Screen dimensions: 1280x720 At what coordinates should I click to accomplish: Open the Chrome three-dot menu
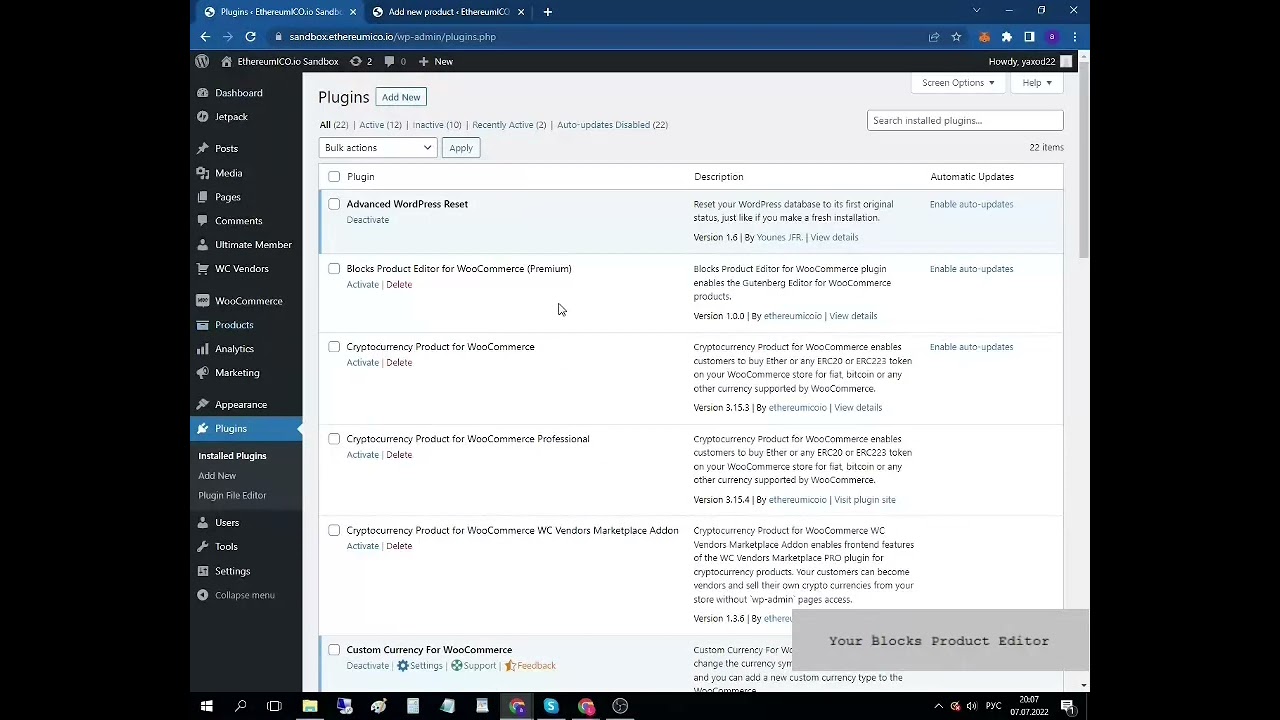[1074, 37]
